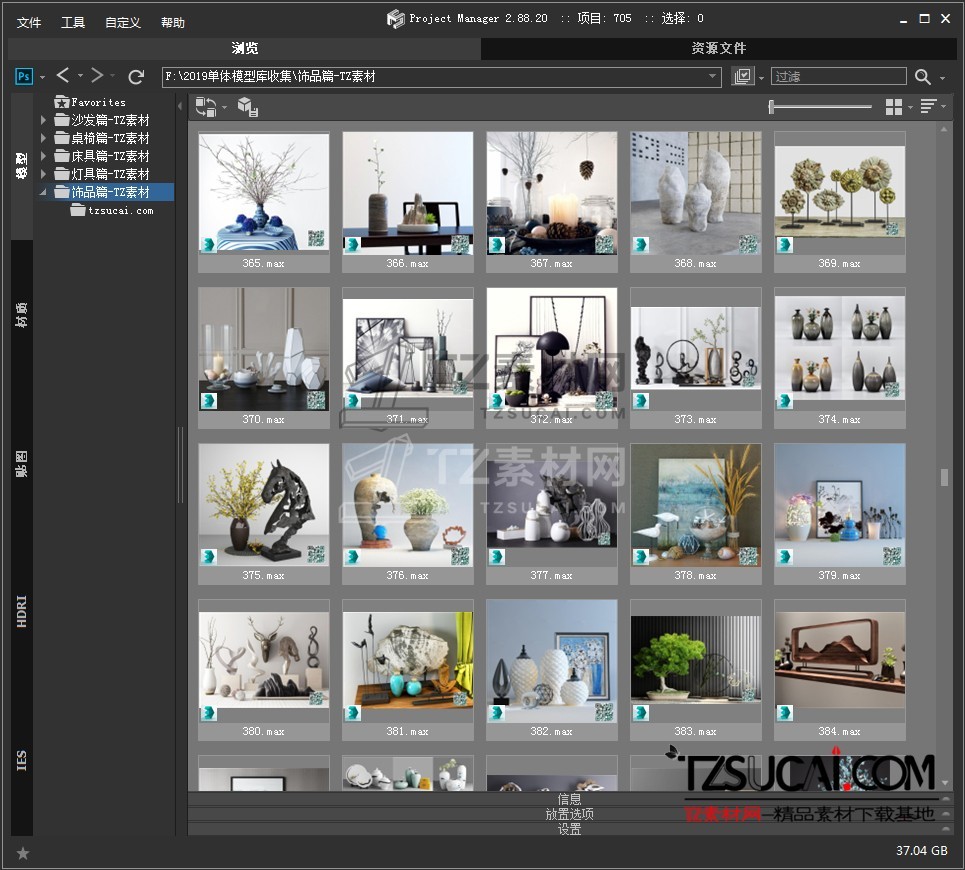
Task: Open the IES vertical side tab
Action: coord(22,760)
